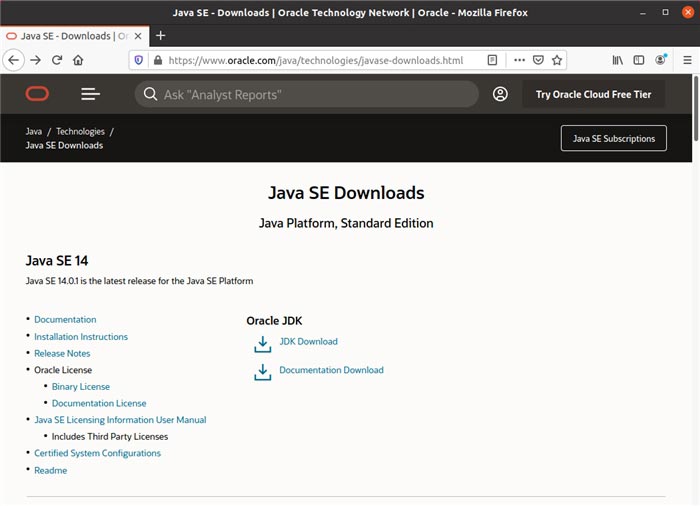This screenshot has height=506, width=700.
Task: Click download icon beside JDK Download
Action: 262,344
